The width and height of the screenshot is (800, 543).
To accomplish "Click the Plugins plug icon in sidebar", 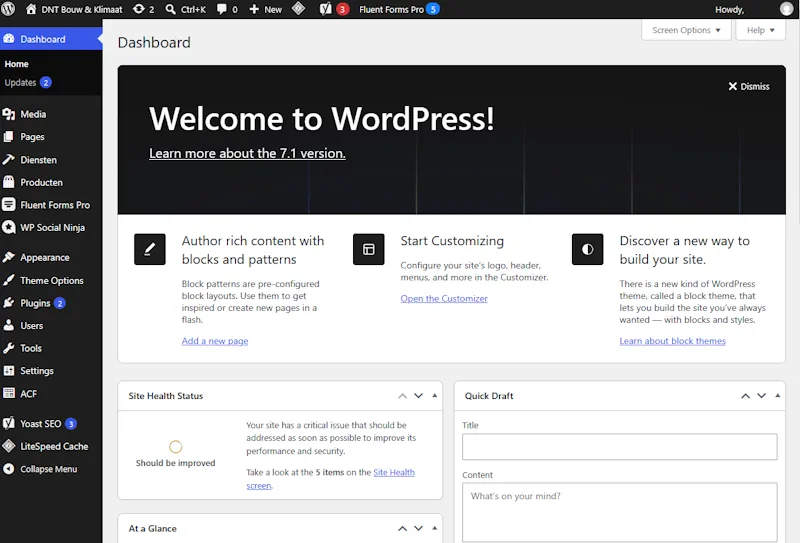I will [9, 303].
